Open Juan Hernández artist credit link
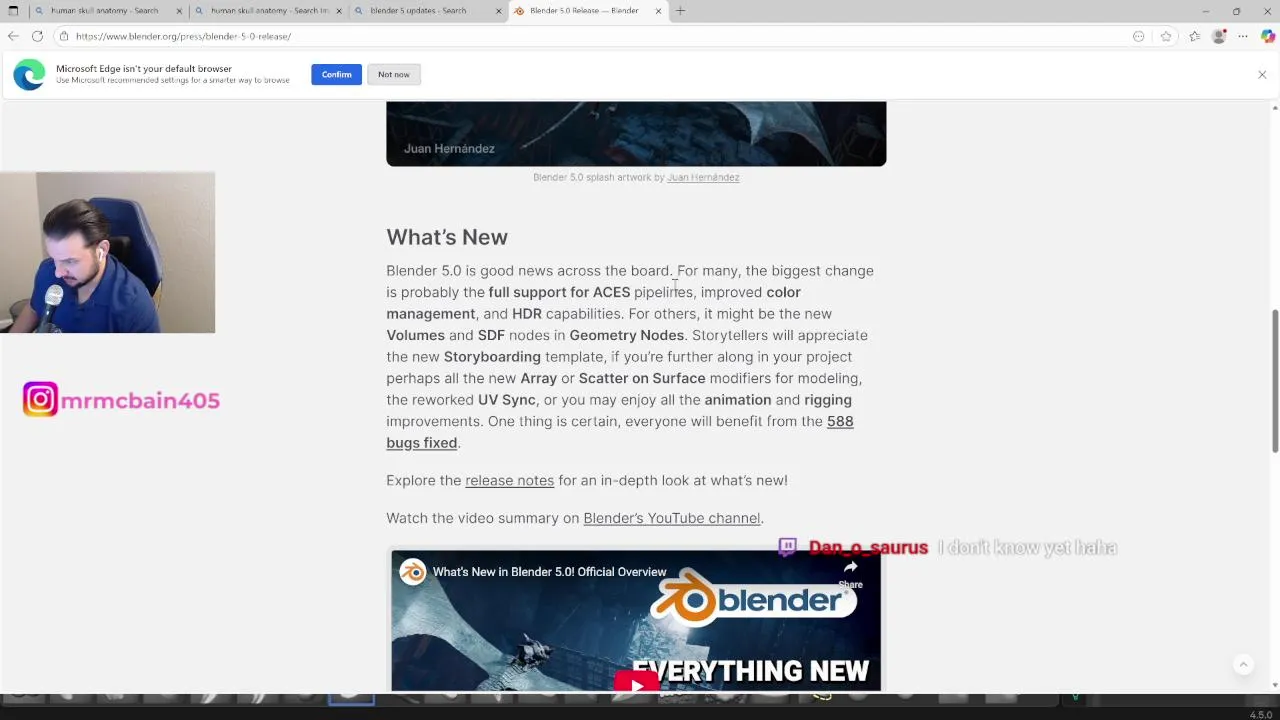The image size is (1280, 720). pos(703,177)
